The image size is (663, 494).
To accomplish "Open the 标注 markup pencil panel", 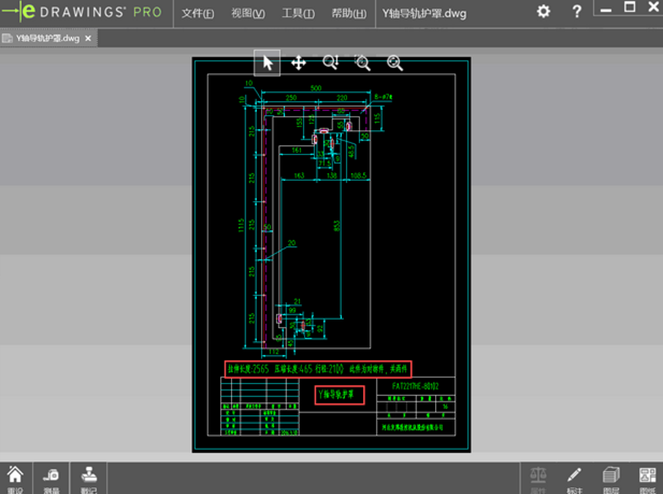I will coord(574,478).
